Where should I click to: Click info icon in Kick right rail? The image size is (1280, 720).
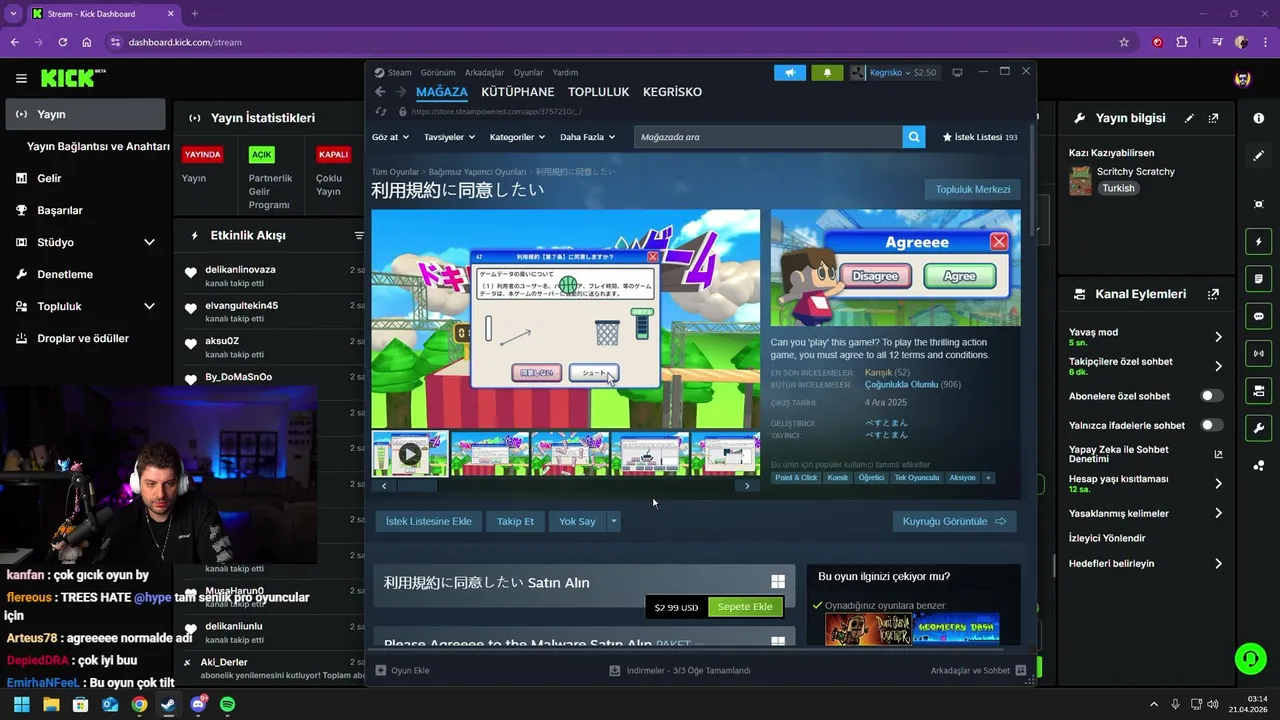tap(1258, 118)
